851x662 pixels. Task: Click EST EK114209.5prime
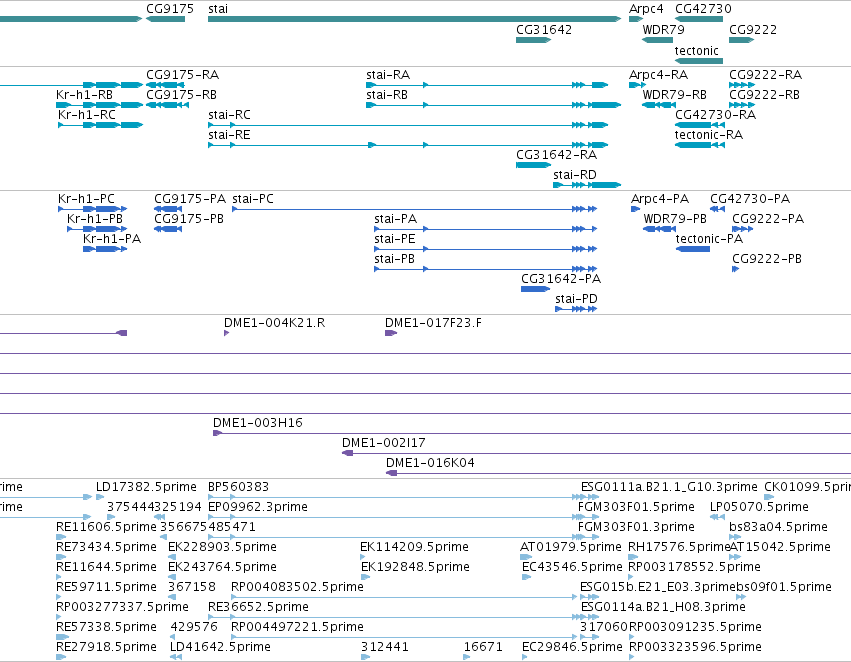coord(363,557)
